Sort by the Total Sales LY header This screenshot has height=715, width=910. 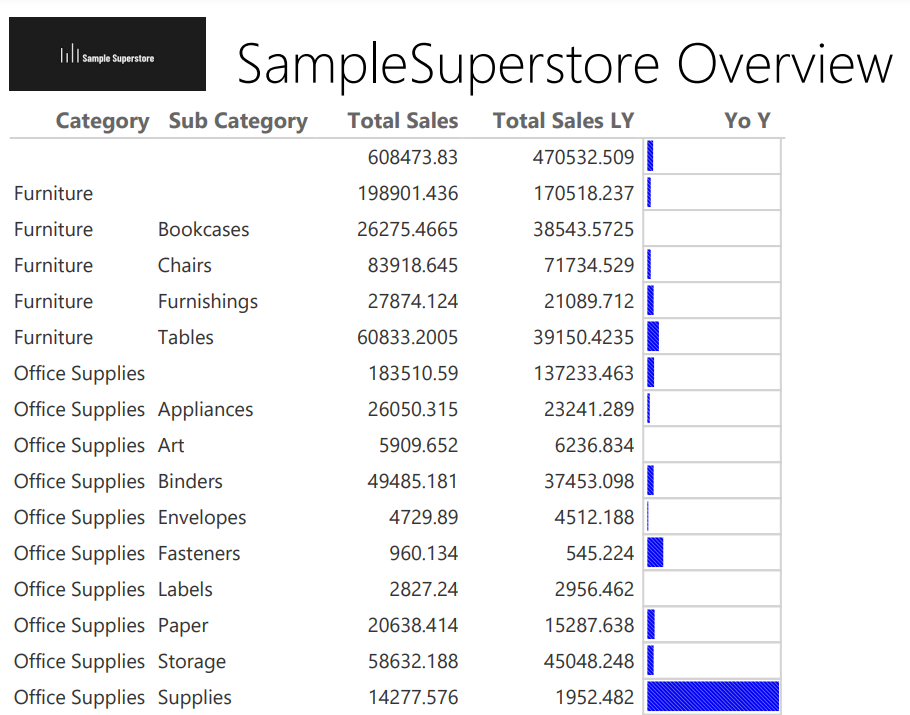click(563, 120)
